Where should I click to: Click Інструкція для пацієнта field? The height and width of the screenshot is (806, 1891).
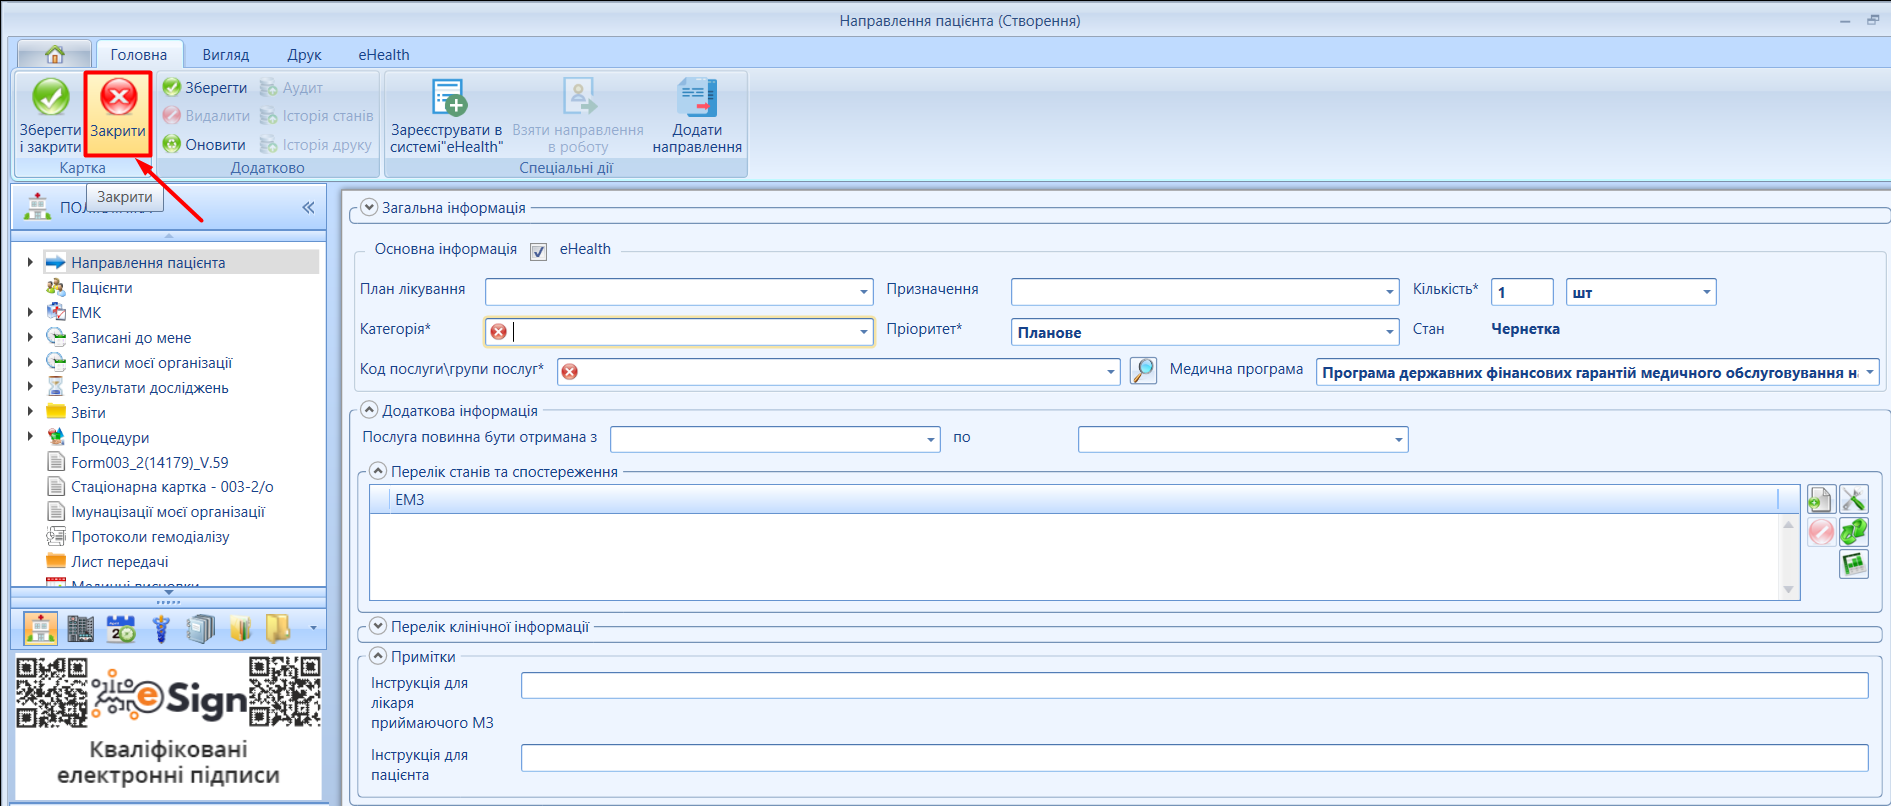[x=1194, y=757]
